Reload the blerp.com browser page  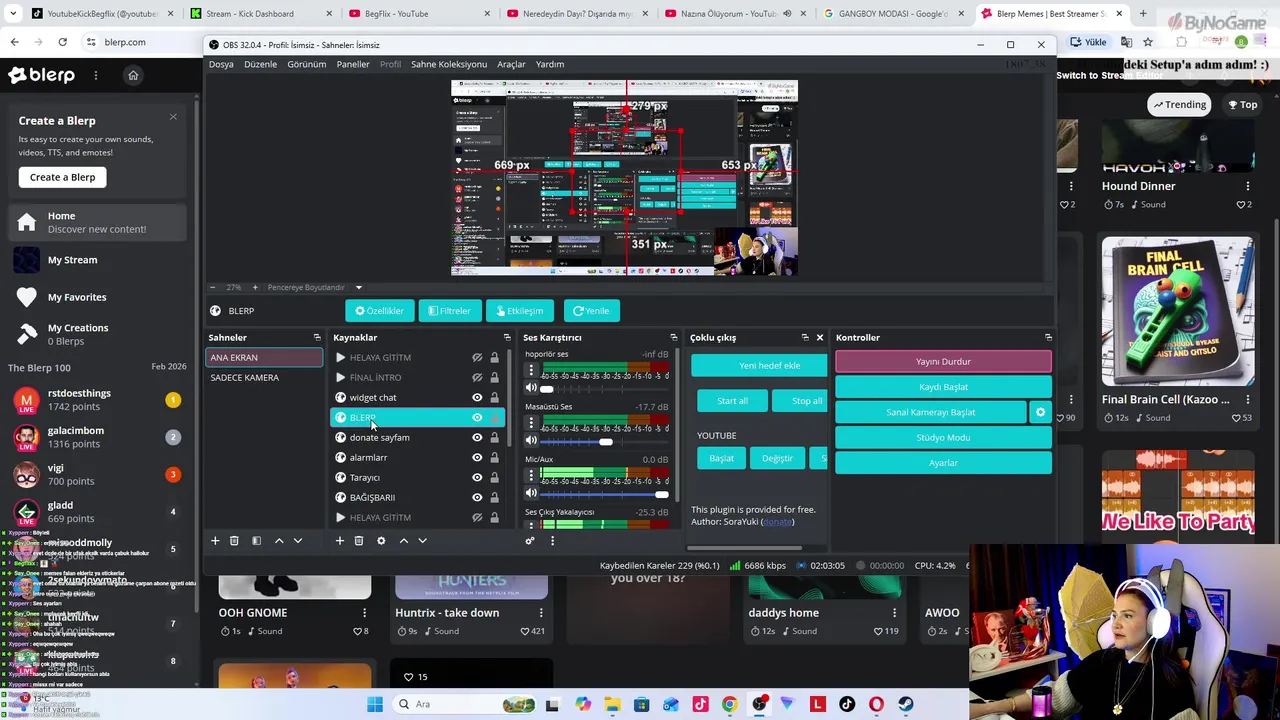tap(62, 42)
